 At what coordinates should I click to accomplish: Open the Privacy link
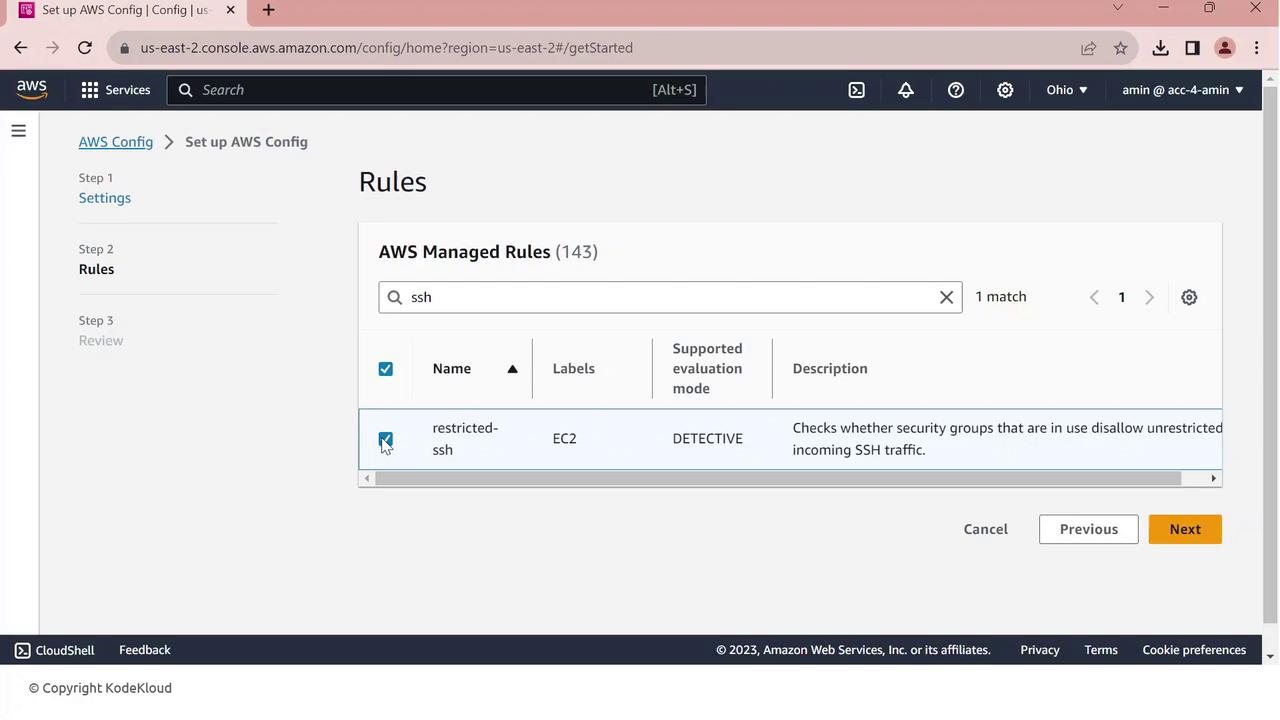pos(1040,650)
